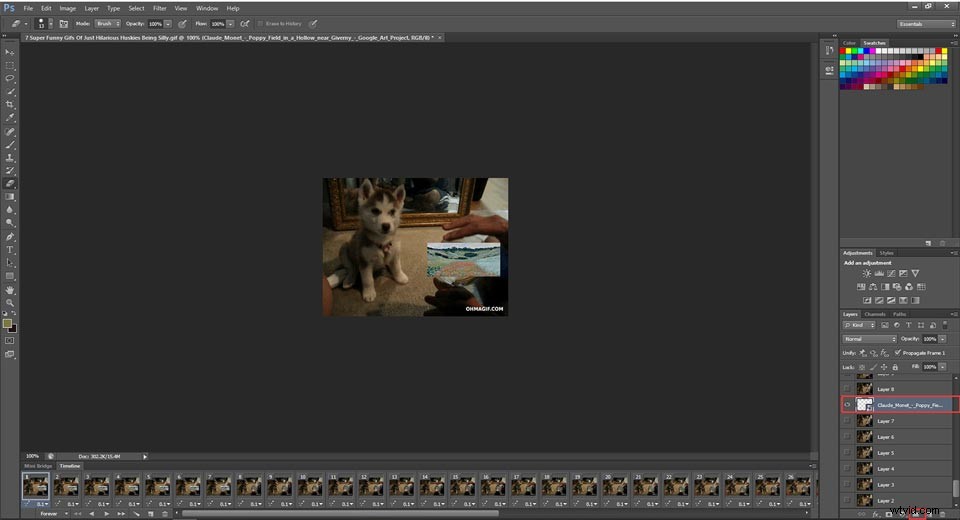Viewport: 960px width, 520px height.
Task: Open the Image menu
Action: [67, 9]
